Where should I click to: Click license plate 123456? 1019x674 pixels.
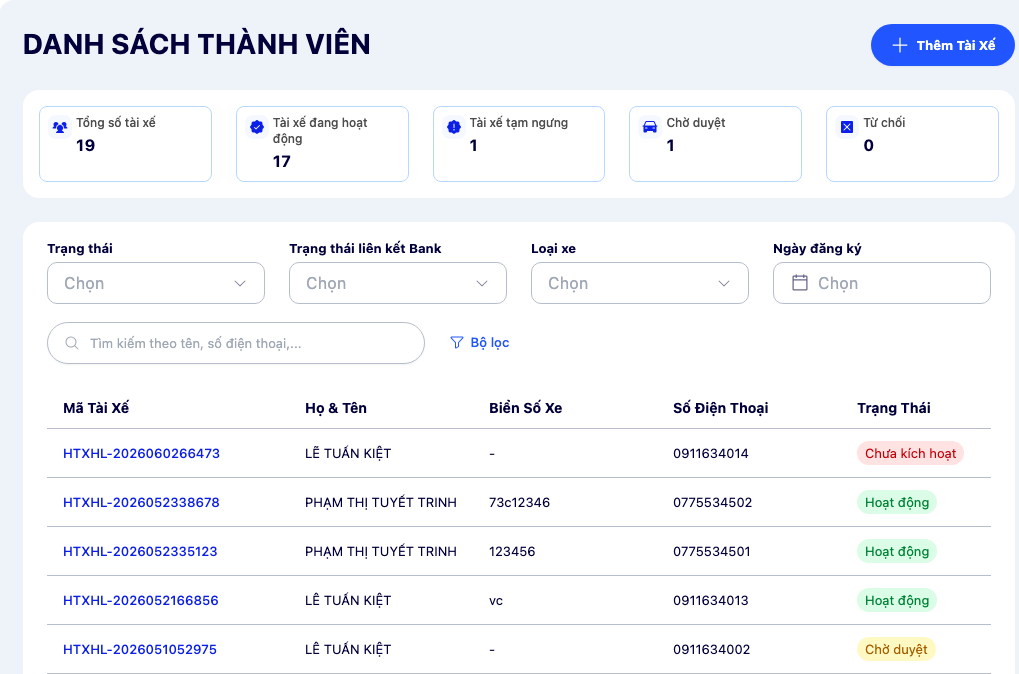pos(512,552)
